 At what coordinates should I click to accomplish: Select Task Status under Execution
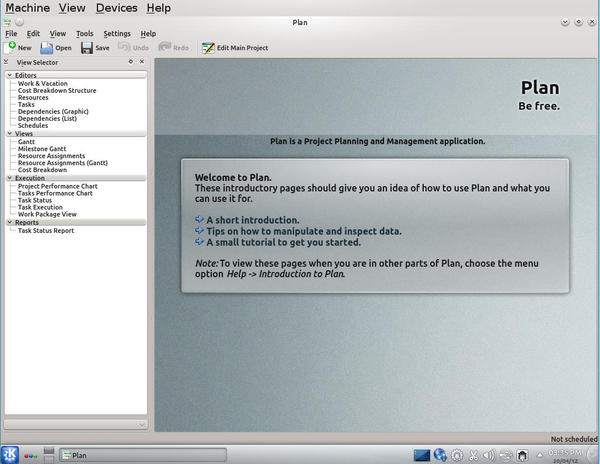[x=35, y=200]
